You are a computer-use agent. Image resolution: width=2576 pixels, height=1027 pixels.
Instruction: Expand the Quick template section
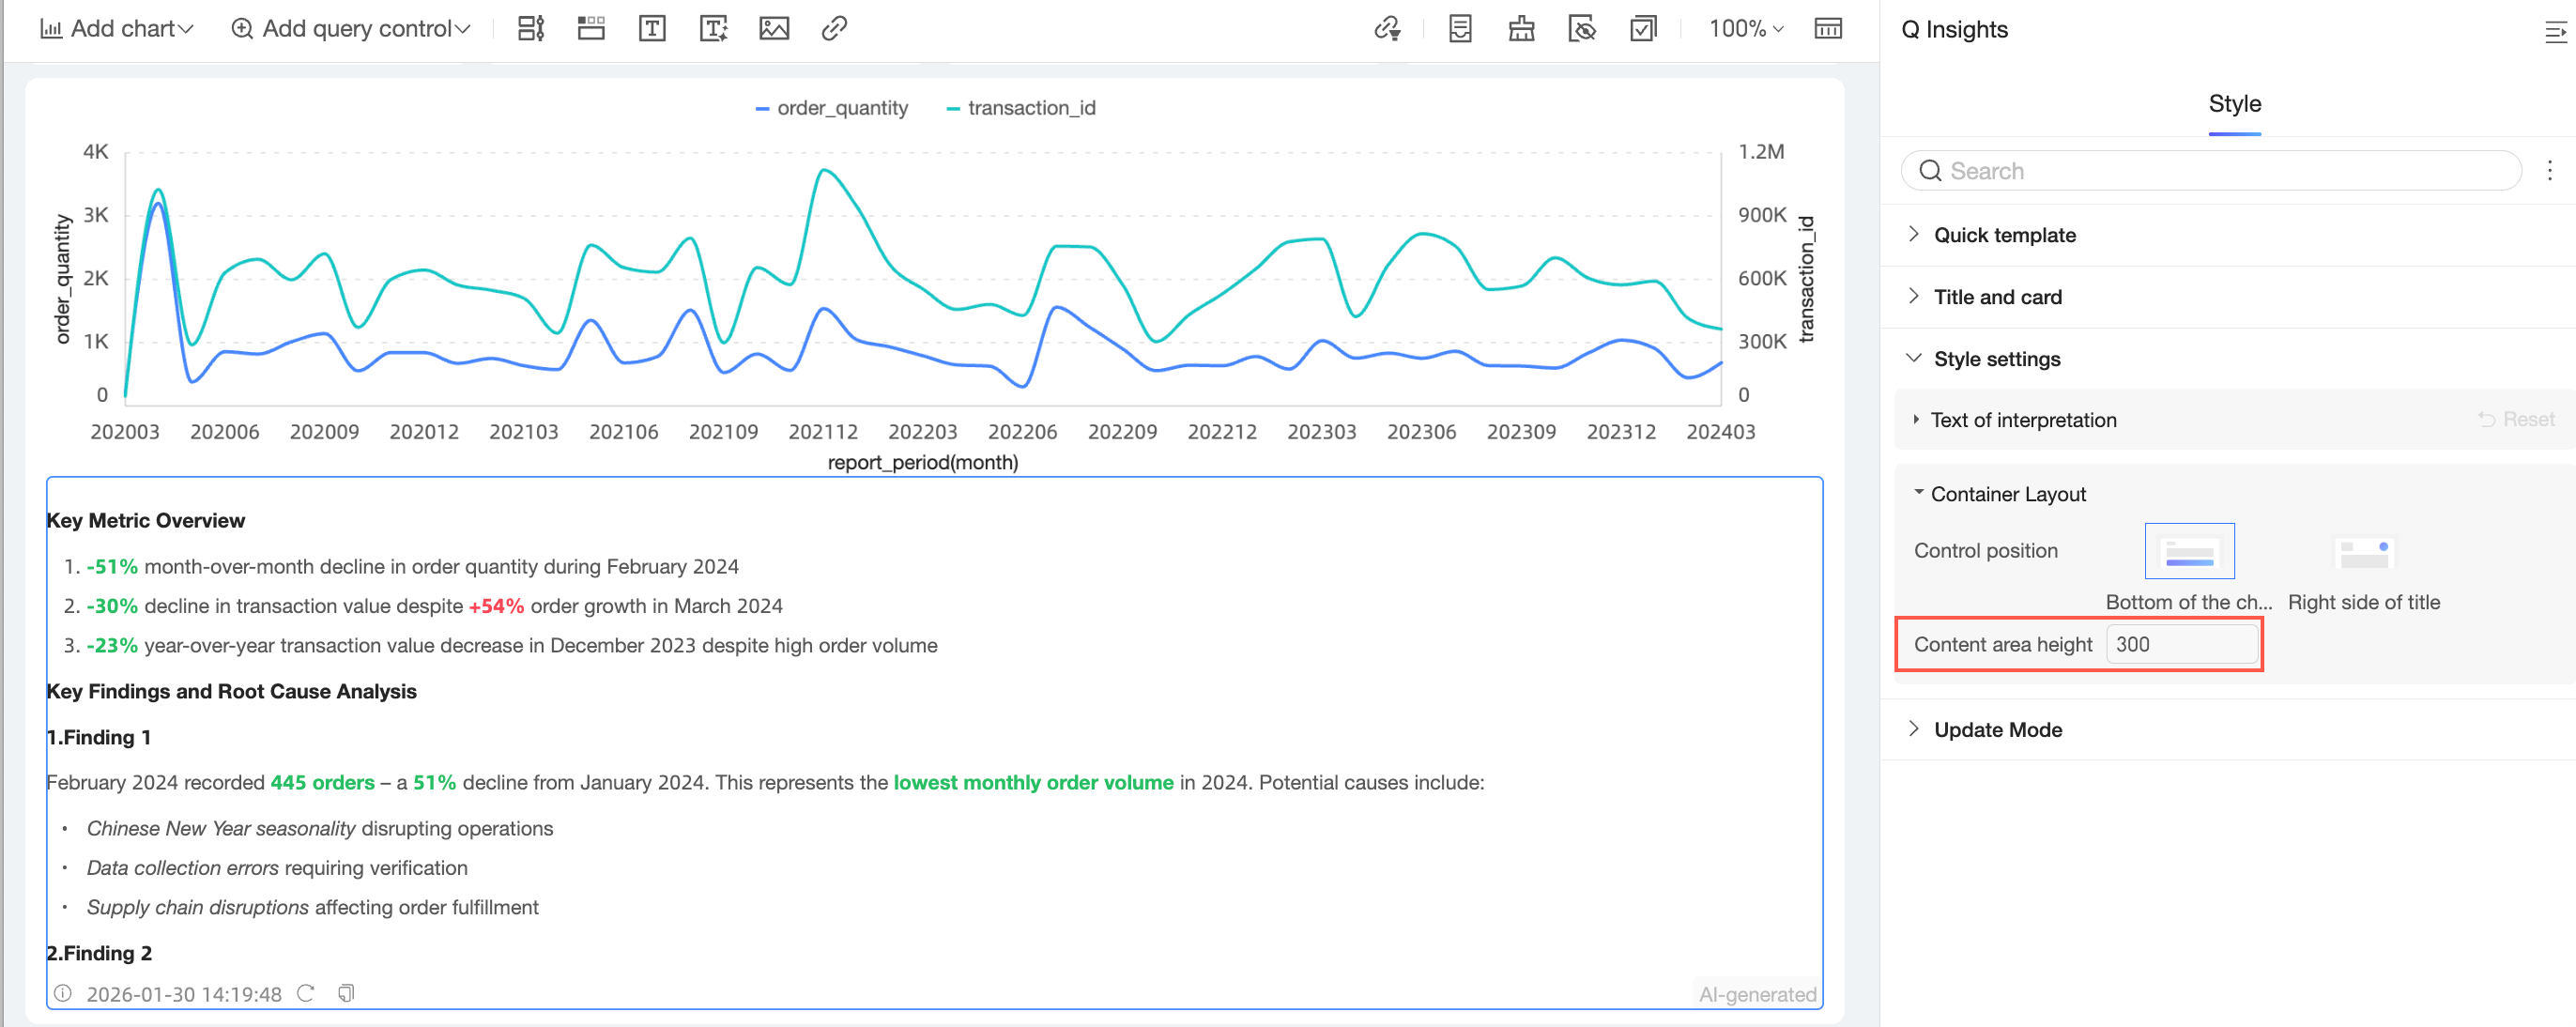click(x=2004, y=235)
